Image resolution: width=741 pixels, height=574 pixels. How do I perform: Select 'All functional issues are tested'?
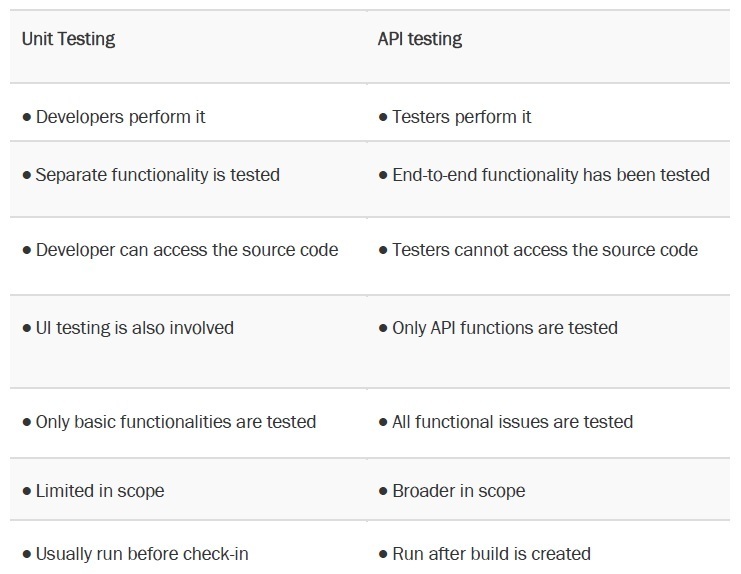coord(512,422)
